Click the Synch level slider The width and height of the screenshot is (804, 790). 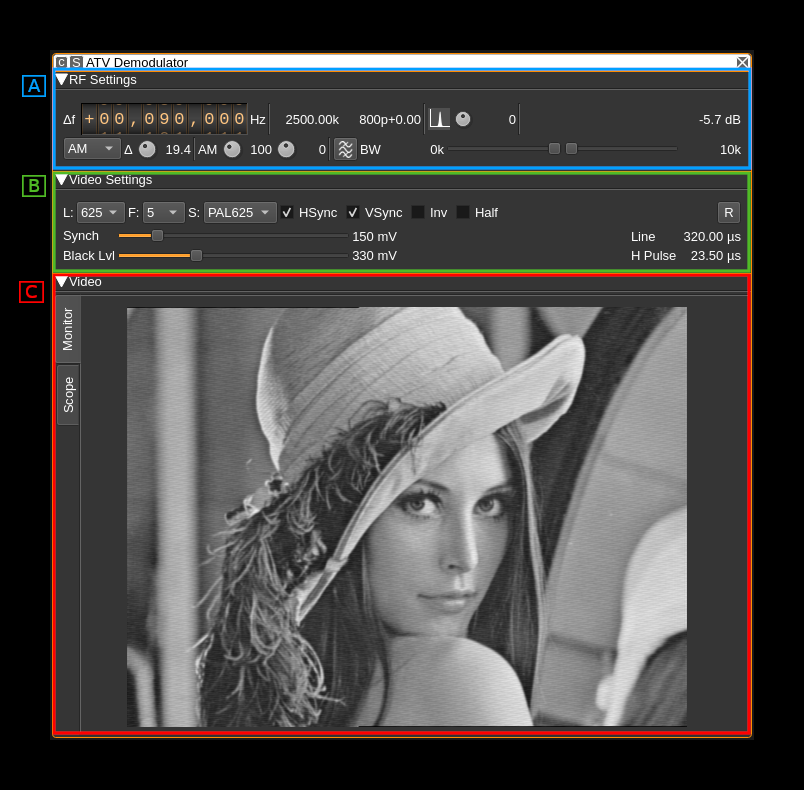[x=233, y=236]
